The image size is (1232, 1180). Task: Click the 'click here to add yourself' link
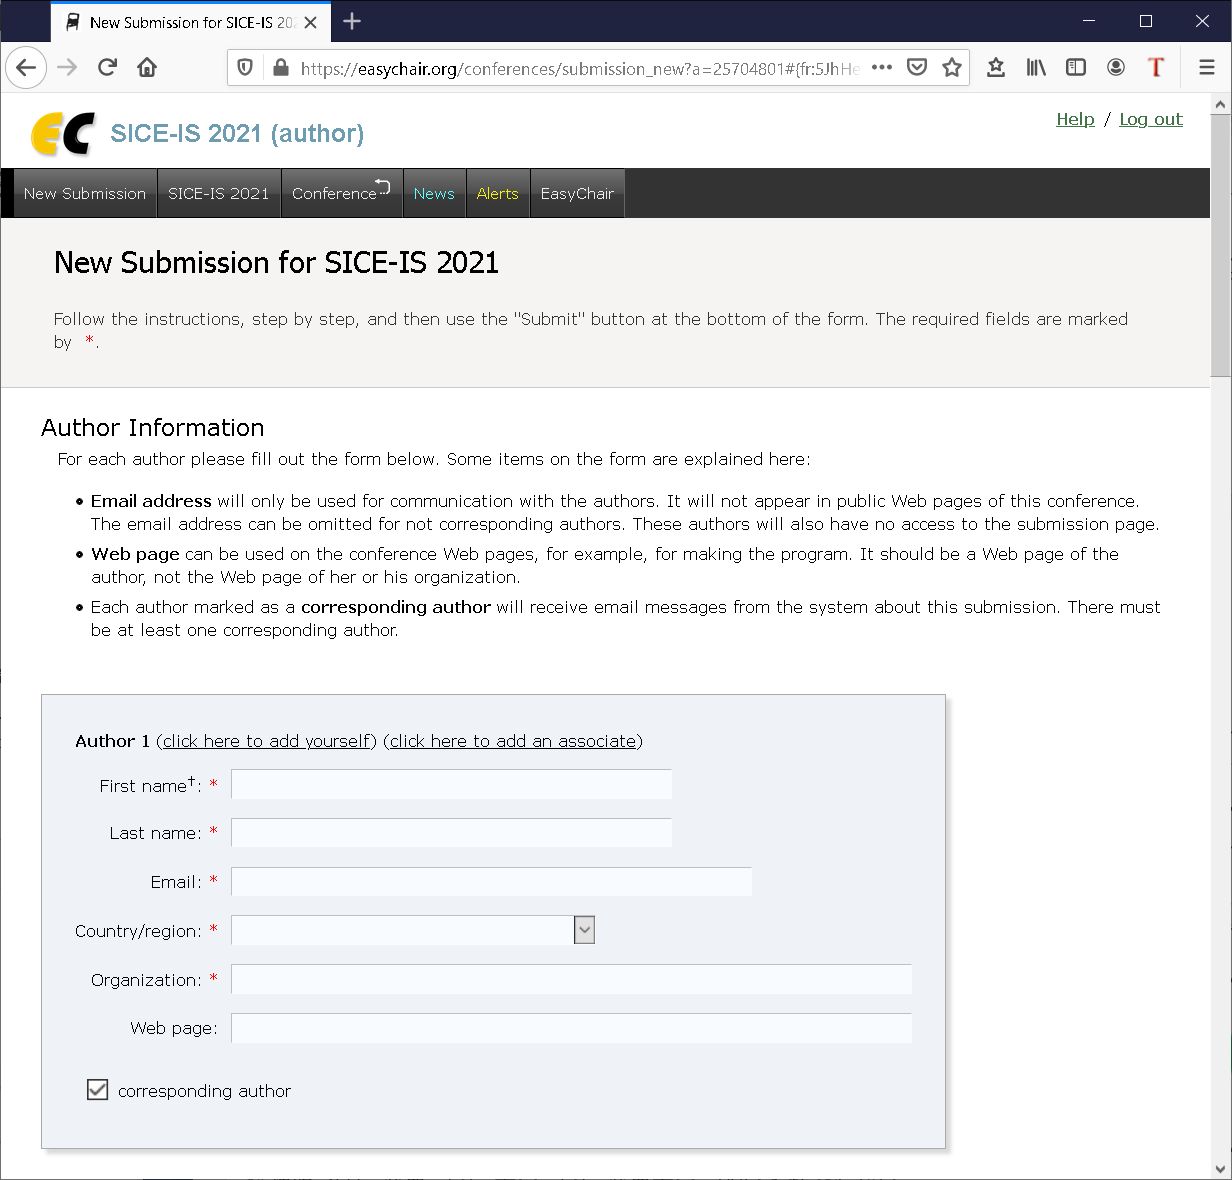[266, 741]
